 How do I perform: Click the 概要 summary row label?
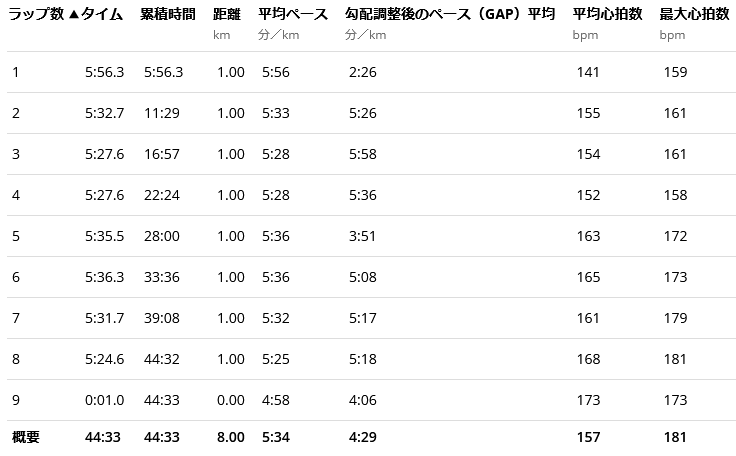(25, 437)
